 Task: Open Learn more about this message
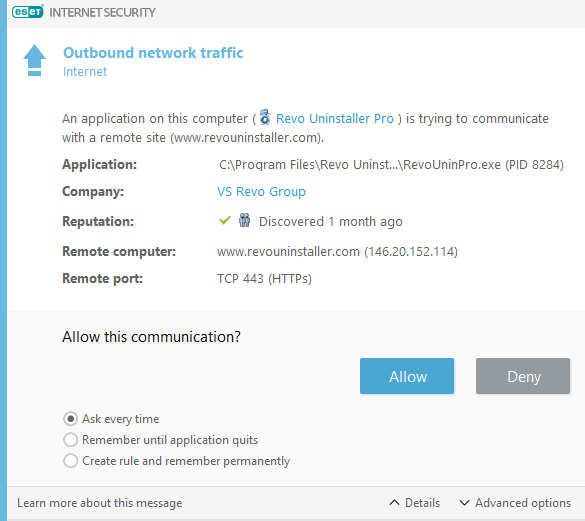100,503
